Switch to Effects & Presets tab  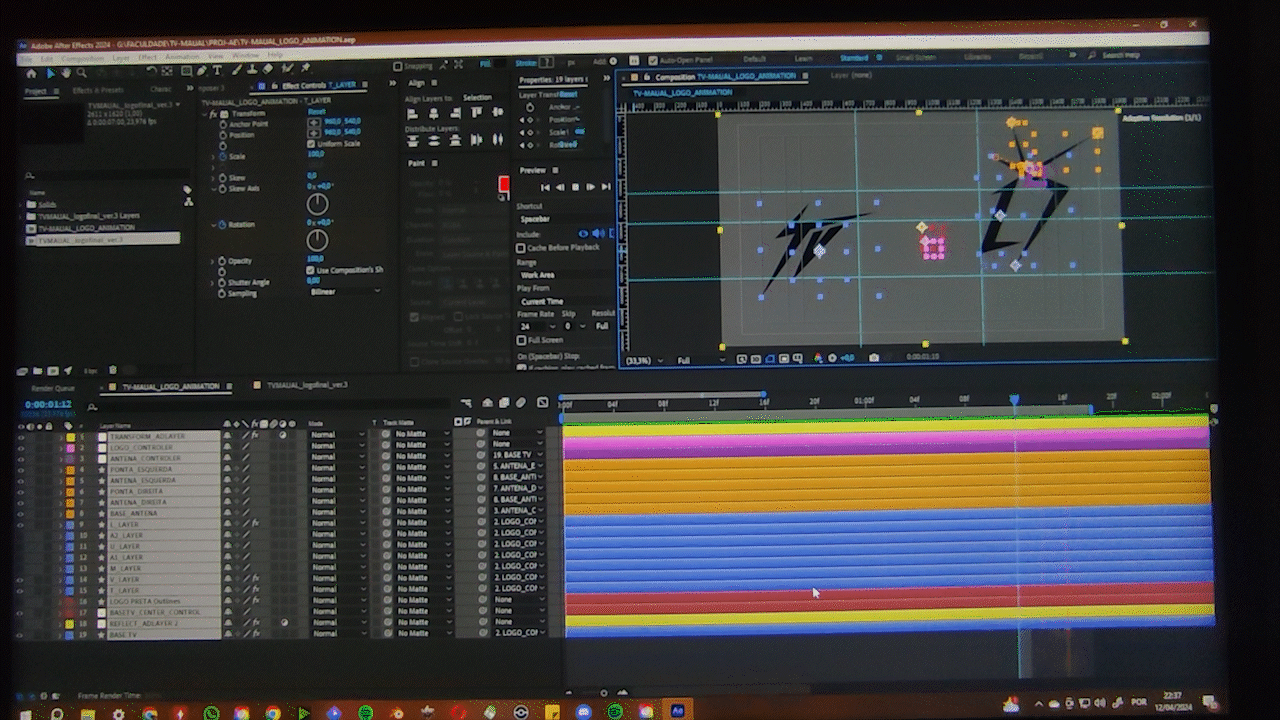pos(98,90)
